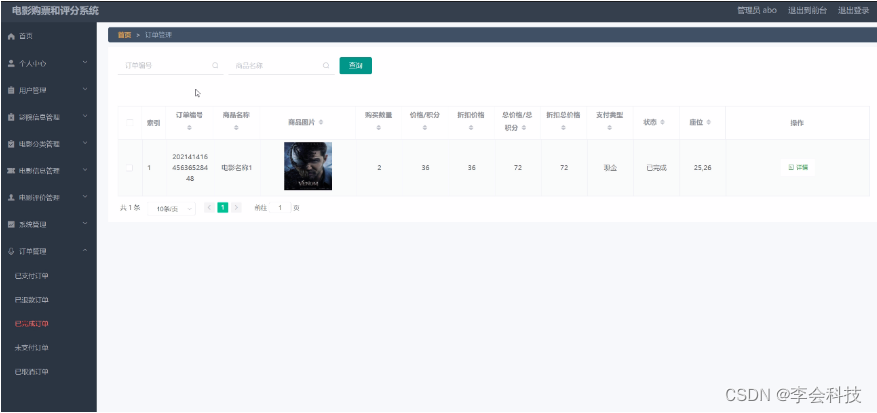Expand 电影评价管理 menu chevron
The height and width of the screenshot is (413, 877).
click(x=85, y=197)
